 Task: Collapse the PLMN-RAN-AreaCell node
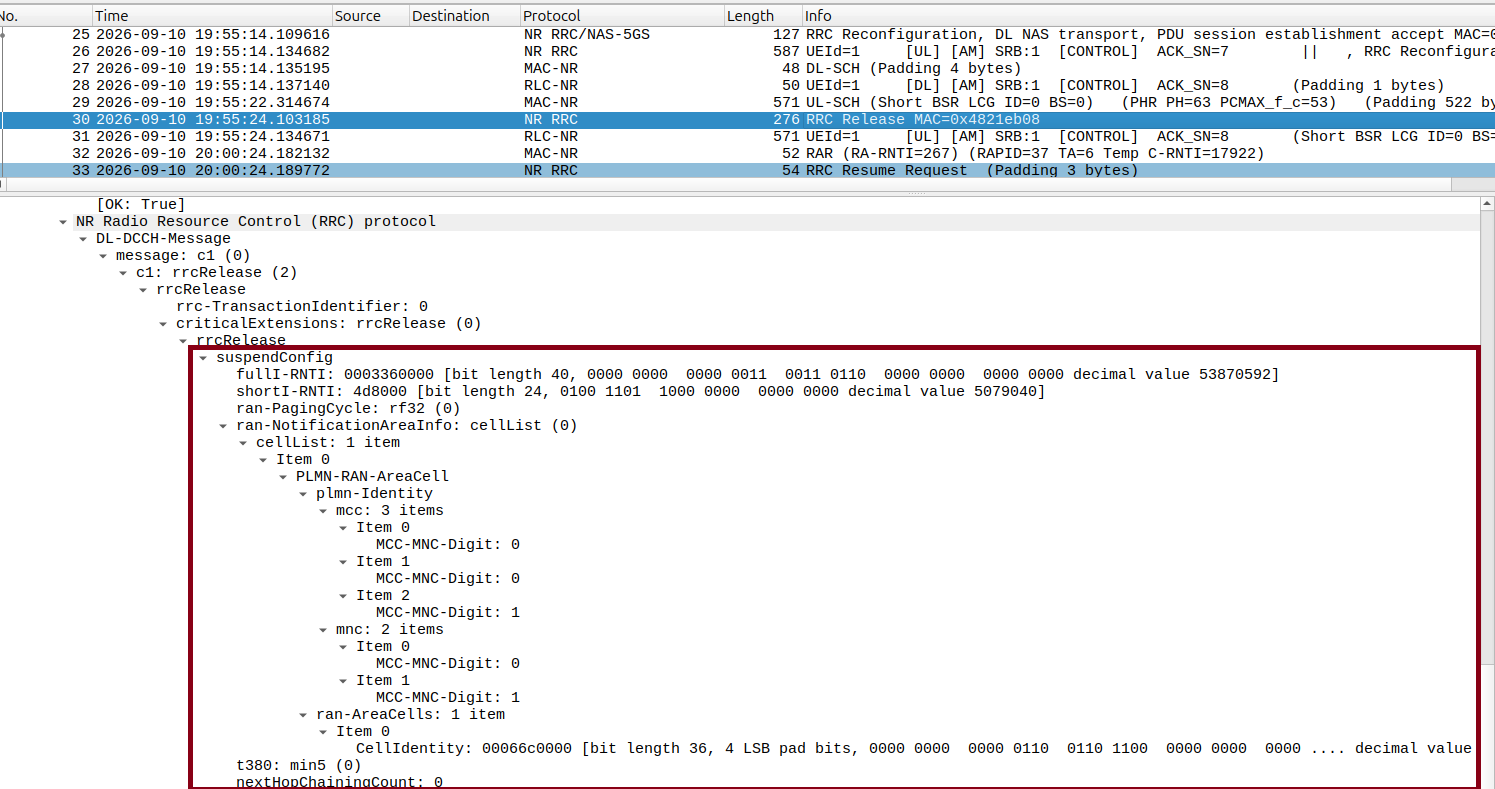(x=284, y=477)
